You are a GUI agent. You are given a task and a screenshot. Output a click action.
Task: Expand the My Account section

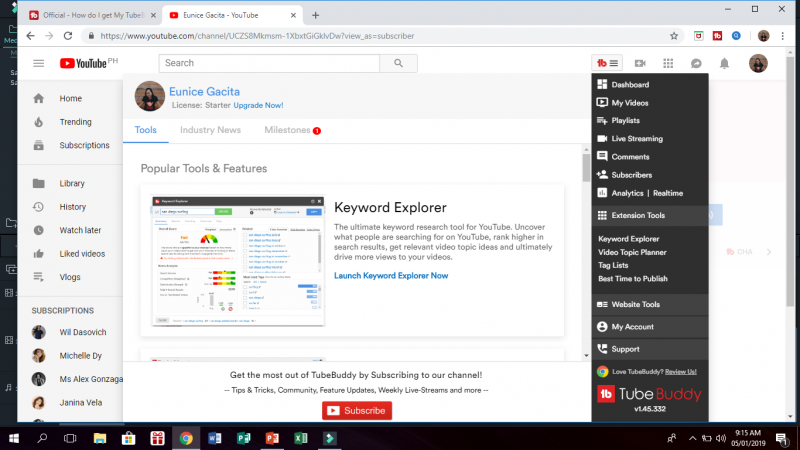tap(632, 327)
